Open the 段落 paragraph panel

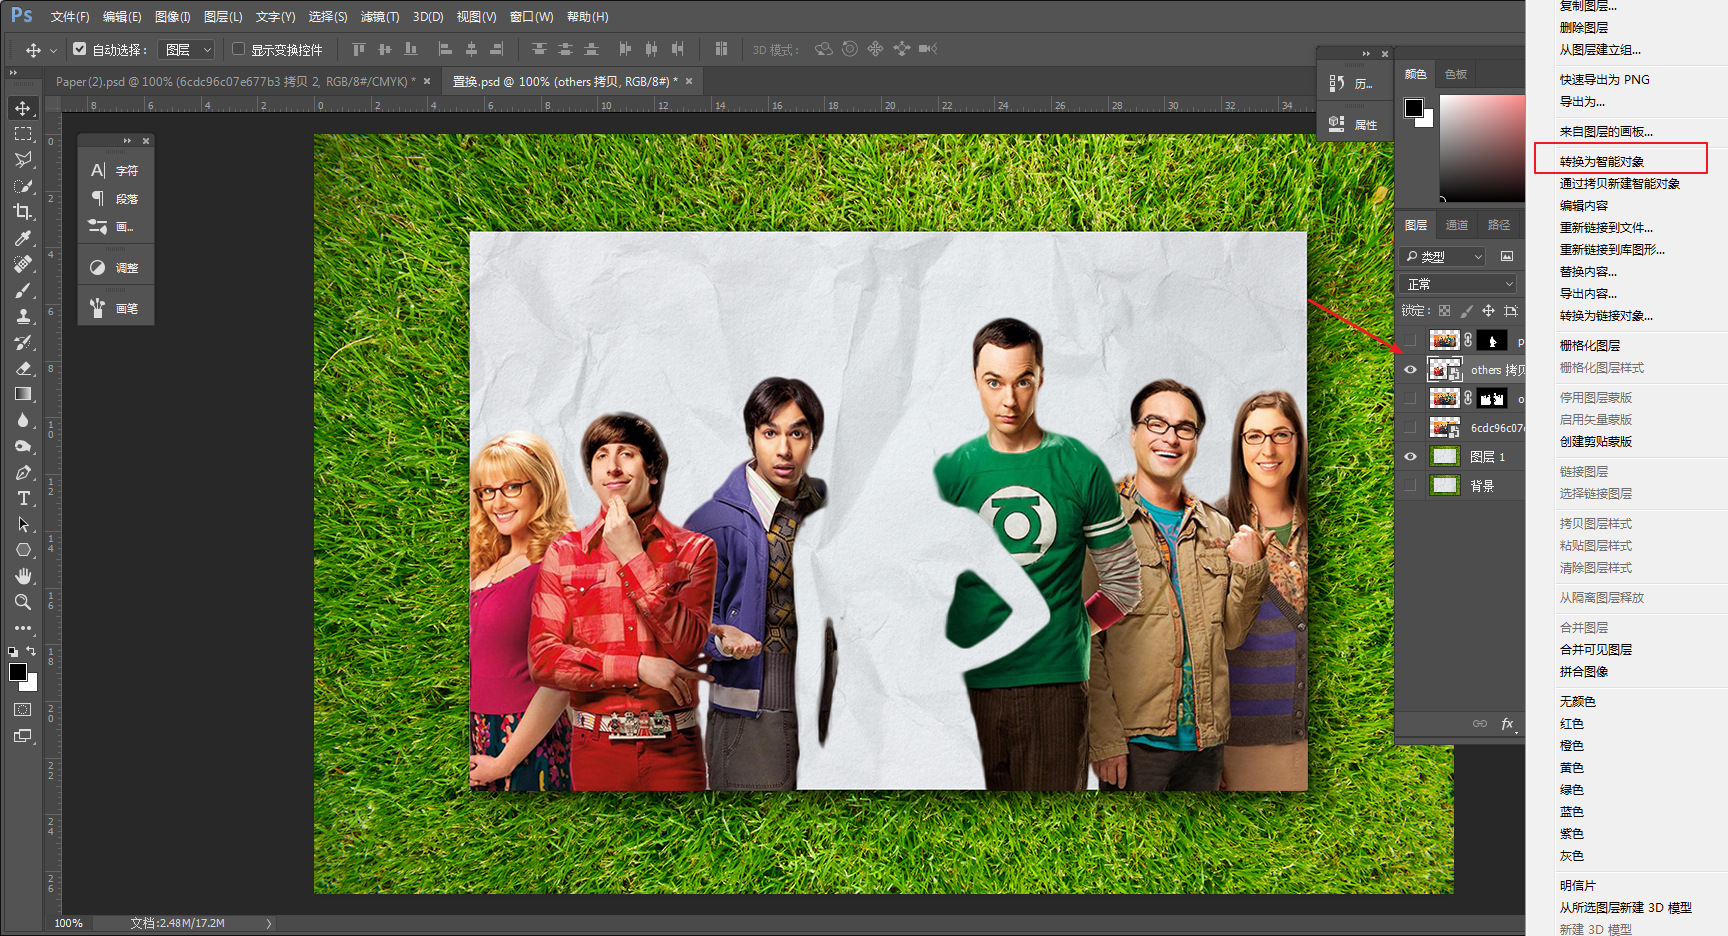[x=115, y=198]
